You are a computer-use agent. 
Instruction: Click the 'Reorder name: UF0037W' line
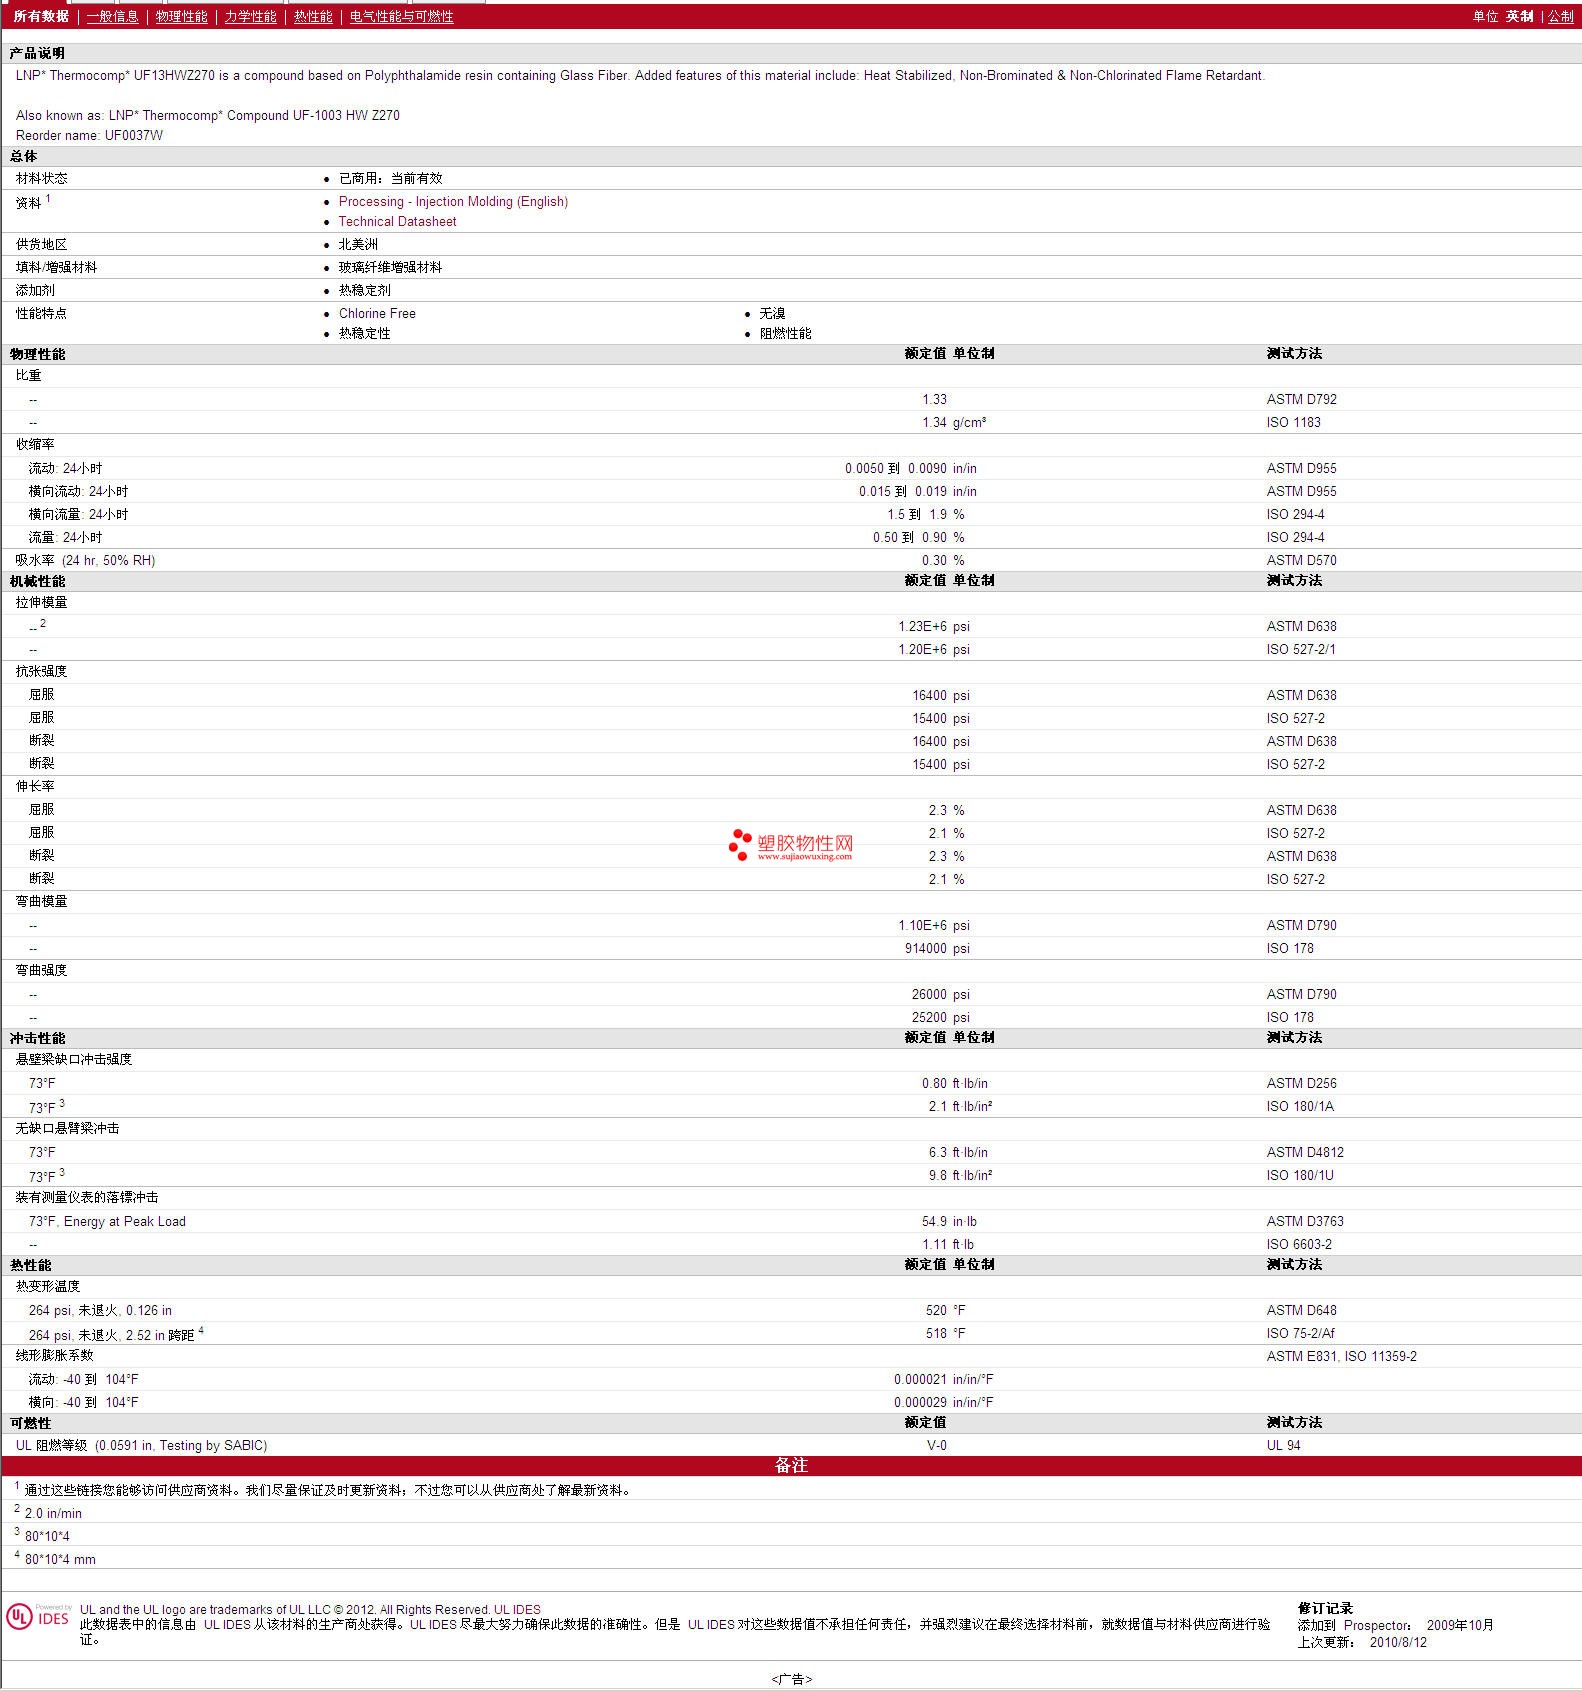pyautogui.click(x=89, y=135)
